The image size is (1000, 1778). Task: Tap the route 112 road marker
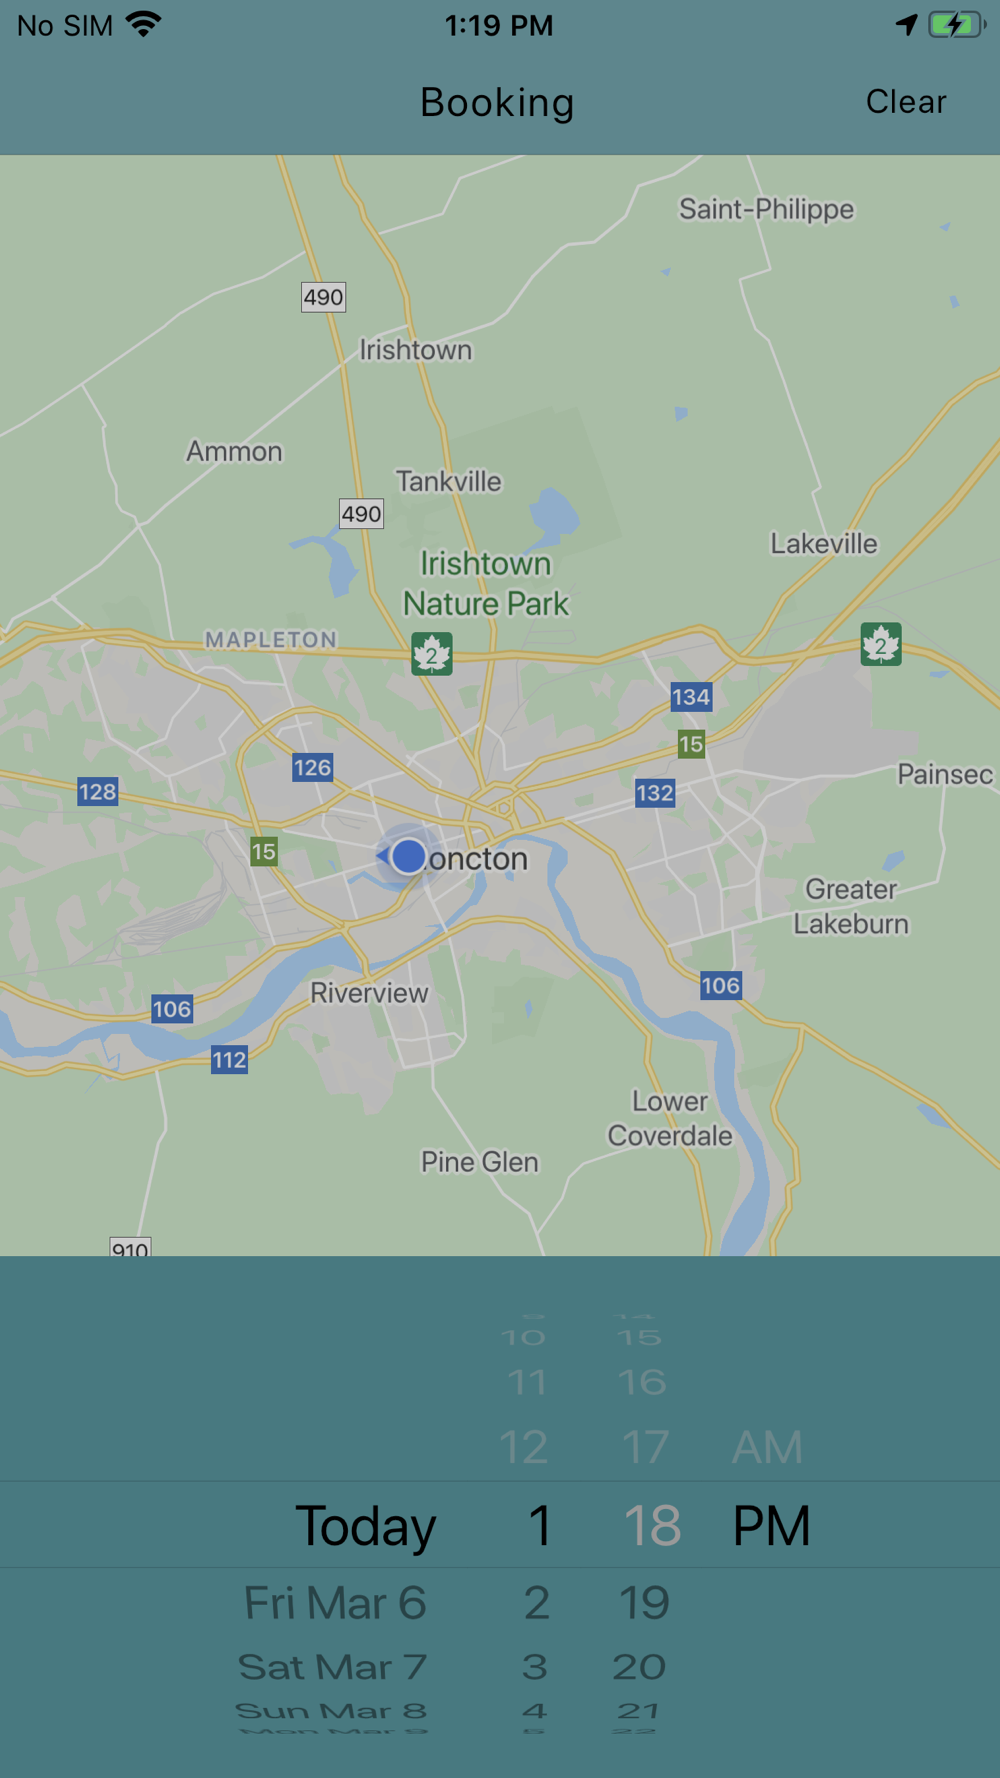[229, 1060]
